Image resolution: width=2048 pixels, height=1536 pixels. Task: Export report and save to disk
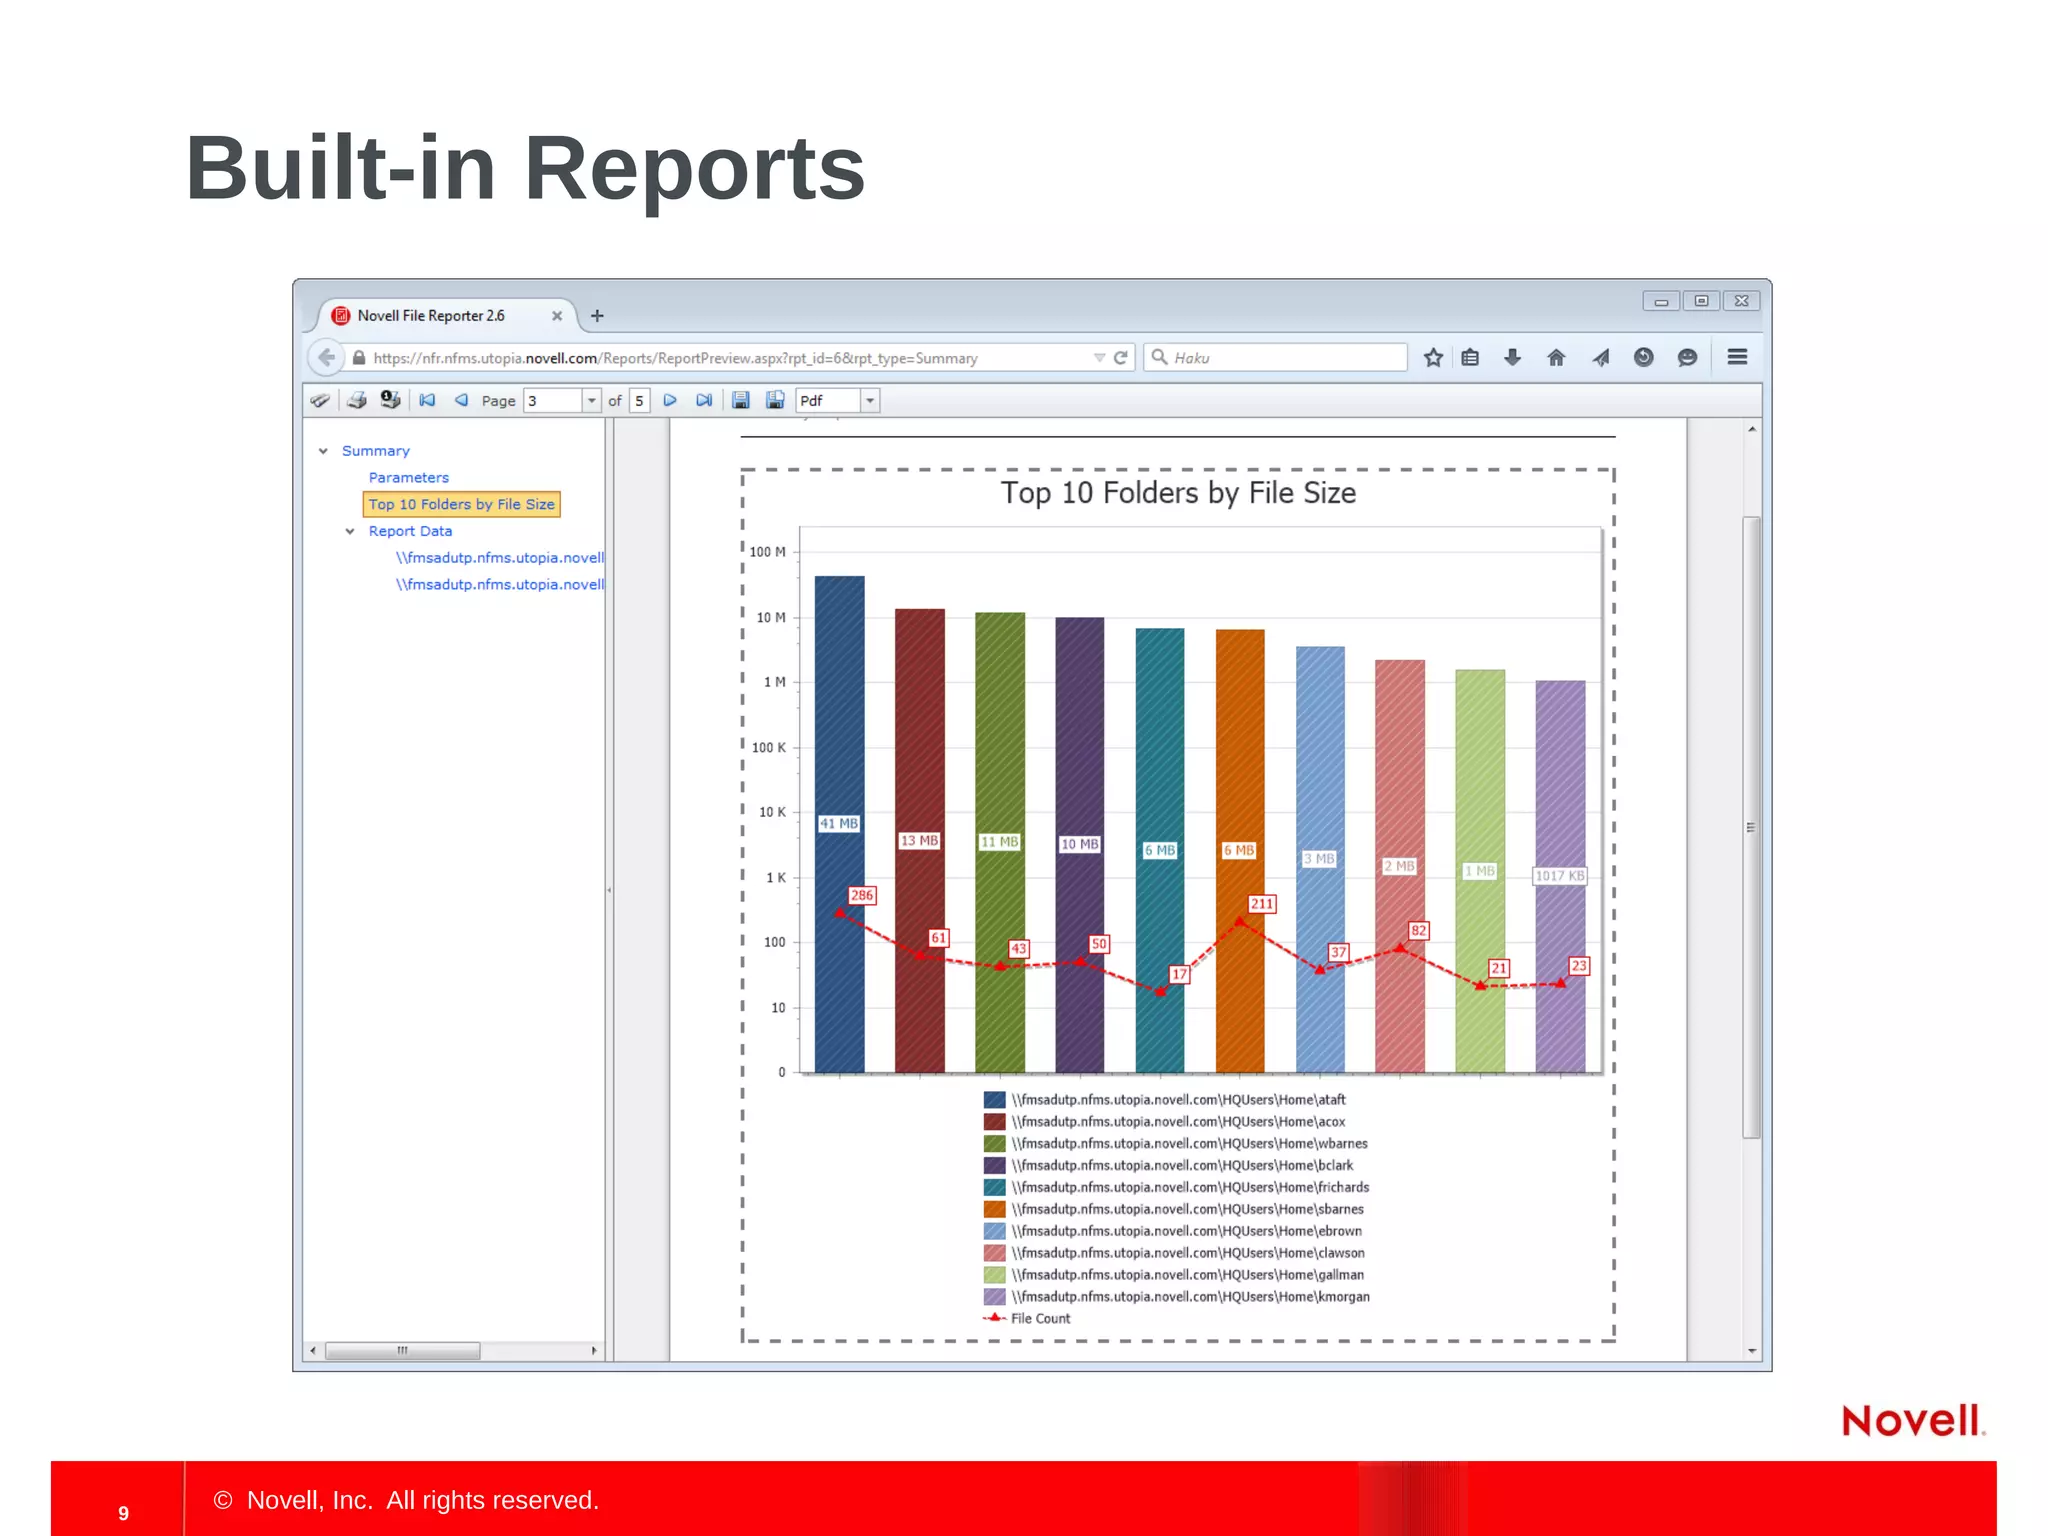point(741,400)
